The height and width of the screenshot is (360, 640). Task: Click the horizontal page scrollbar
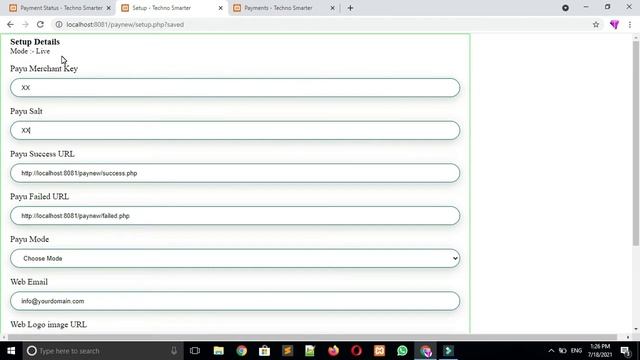pos(312,337)
